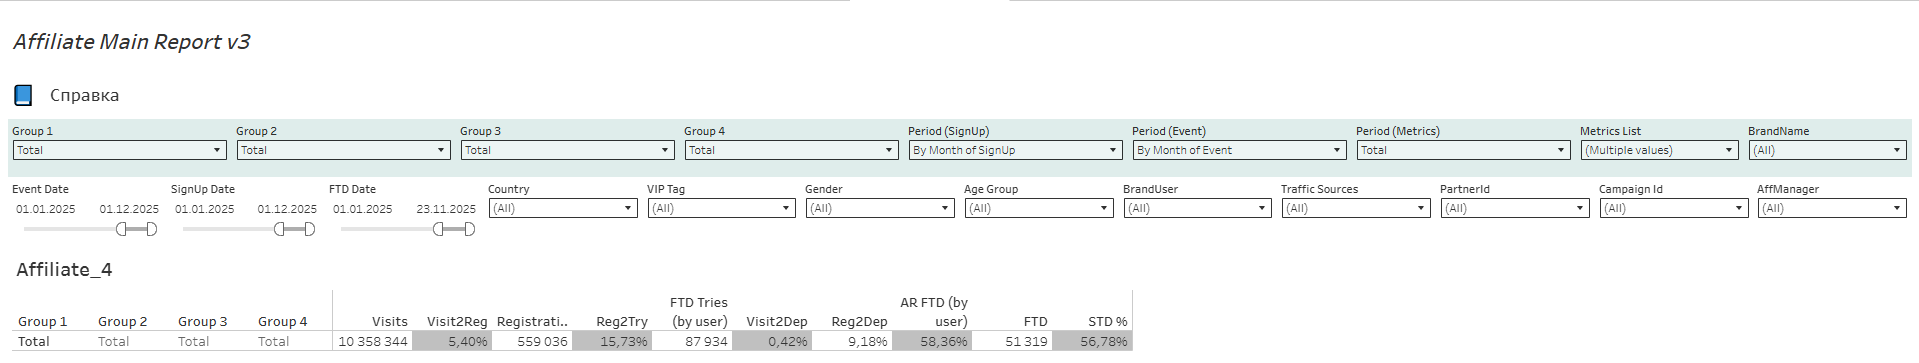The image size is (1919, 363).
Task: Click the Registrati.. column header
Action: [532, 322]
